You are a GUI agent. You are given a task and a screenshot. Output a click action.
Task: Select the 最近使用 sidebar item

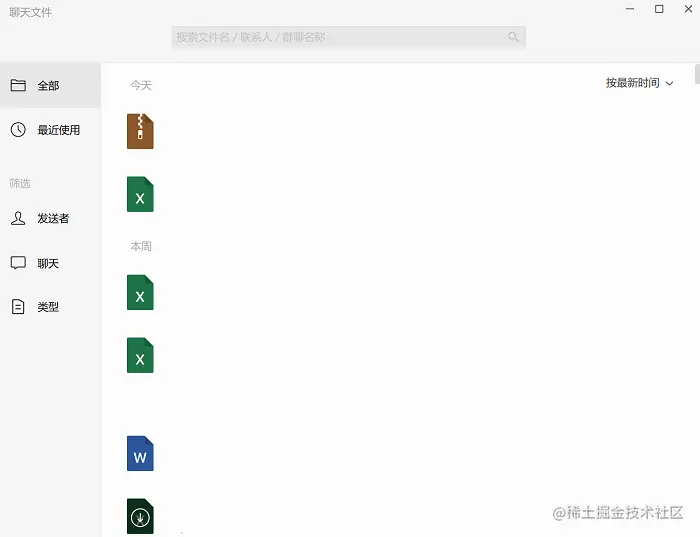tap(50, 130)
